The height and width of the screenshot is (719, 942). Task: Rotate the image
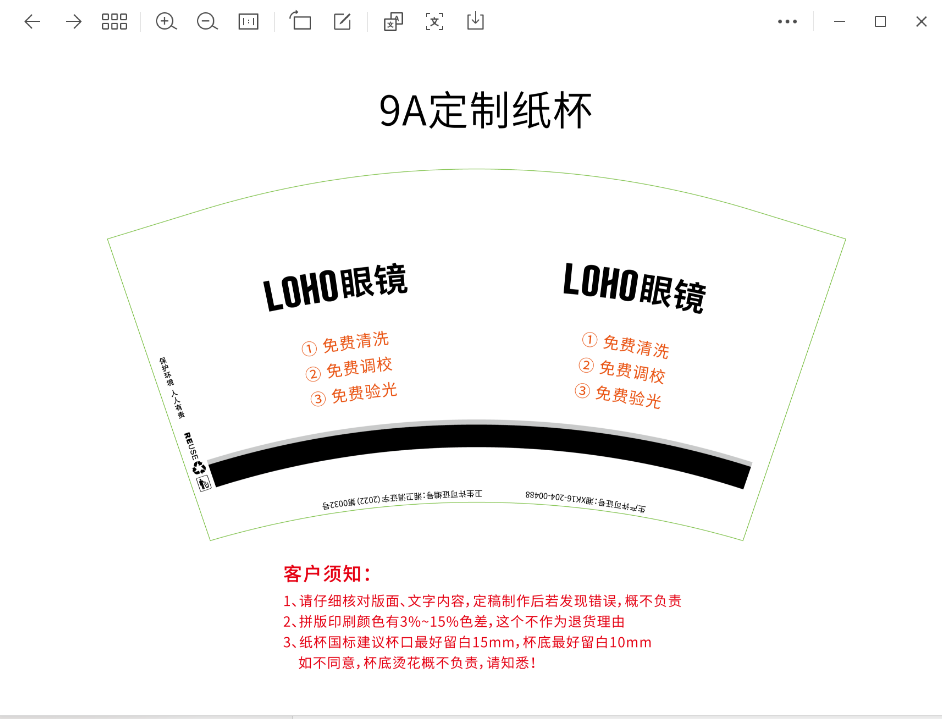[300, 21]
